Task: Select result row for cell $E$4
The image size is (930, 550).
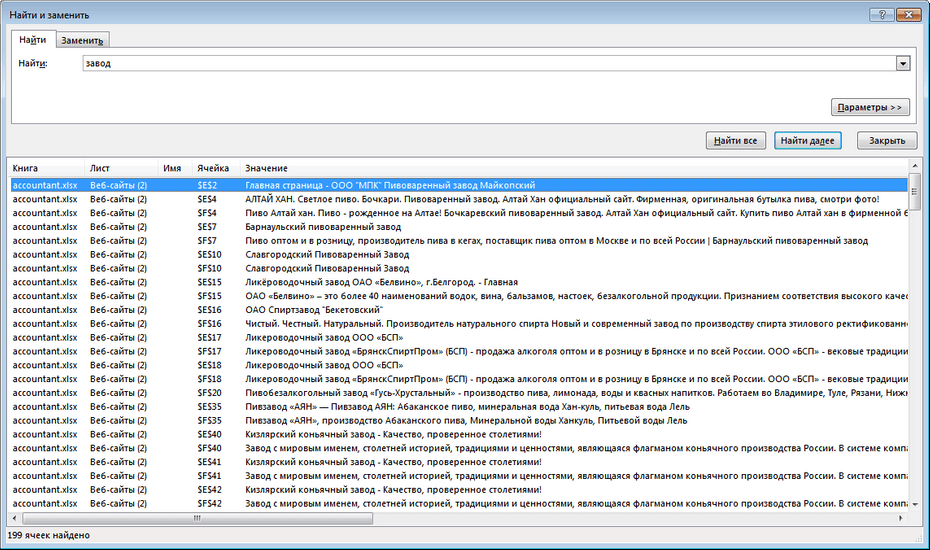Action: click(459, 199)
